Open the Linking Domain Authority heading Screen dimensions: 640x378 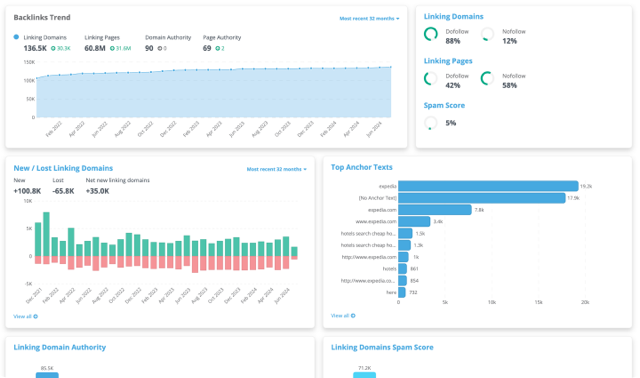pyautogui.click(x=60, y=347)
